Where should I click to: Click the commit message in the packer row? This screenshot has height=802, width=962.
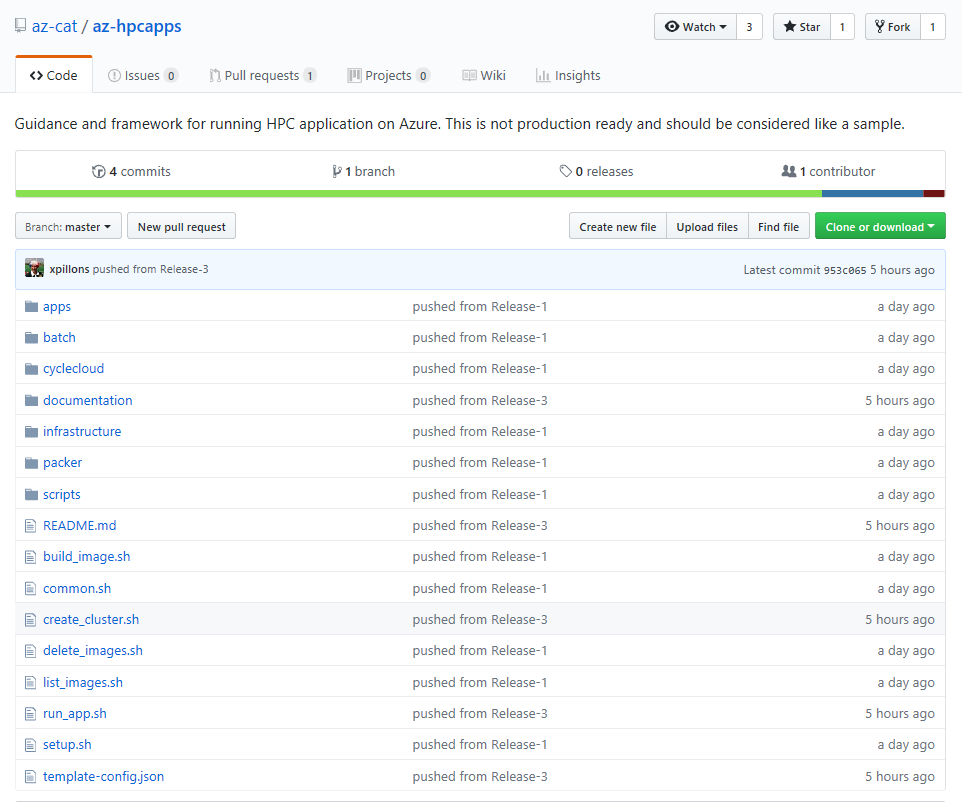click(480, 463)
